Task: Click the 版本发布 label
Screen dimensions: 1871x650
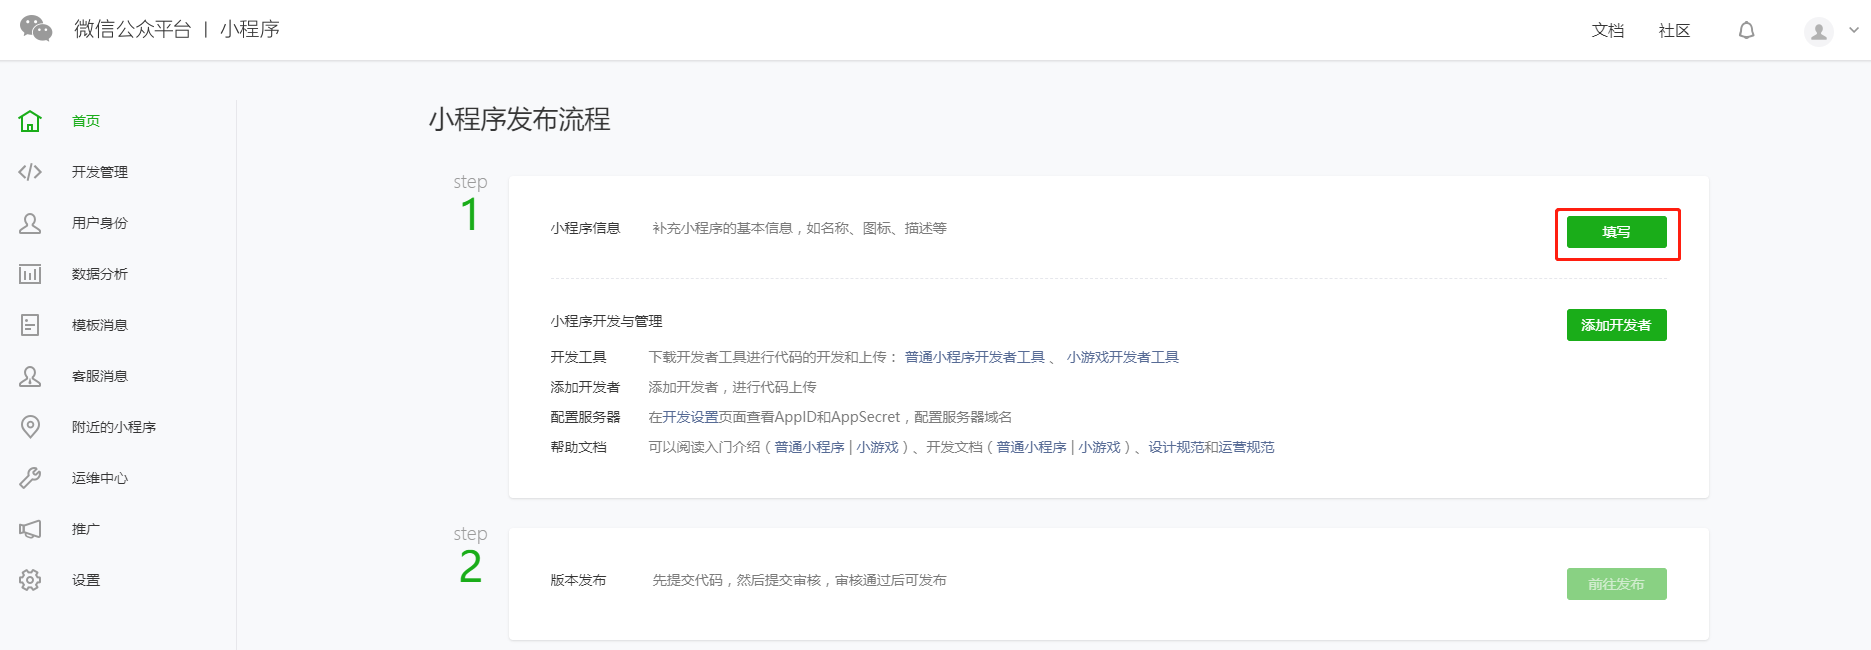Action: point(578,580)
